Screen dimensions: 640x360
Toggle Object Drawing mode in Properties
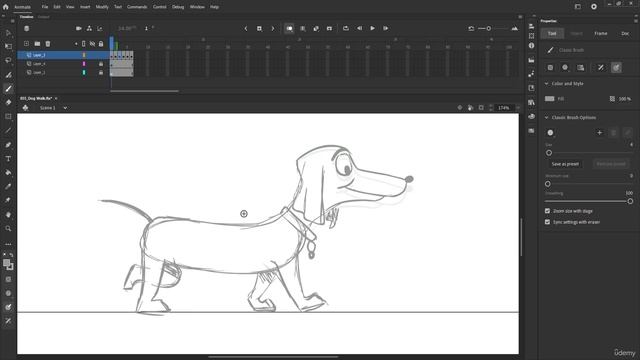coord(551,67)
